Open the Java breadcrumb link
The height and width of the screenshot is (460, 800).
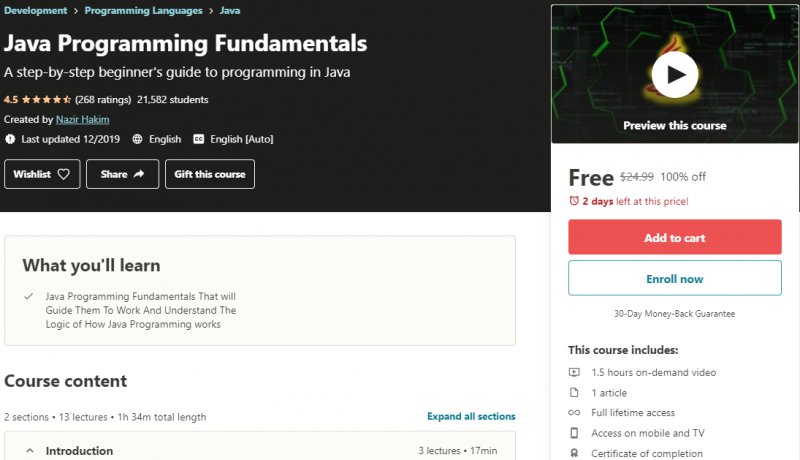[230, 11]
